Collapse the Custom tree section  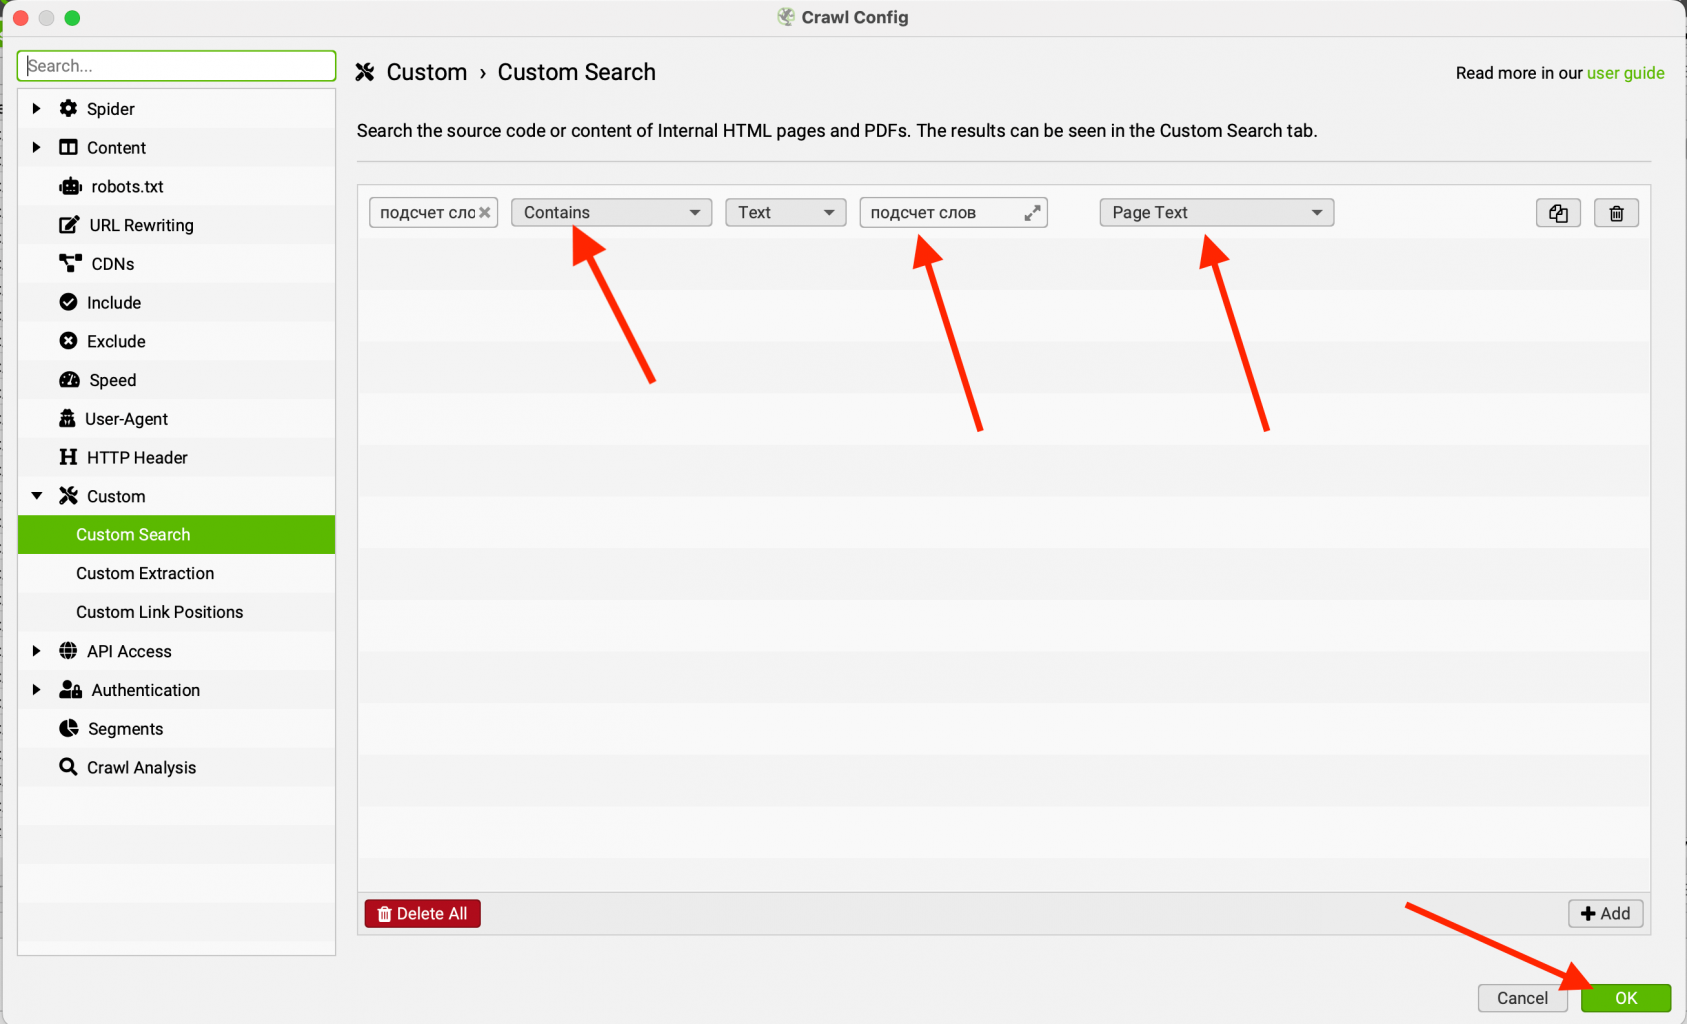coord(37,496)
